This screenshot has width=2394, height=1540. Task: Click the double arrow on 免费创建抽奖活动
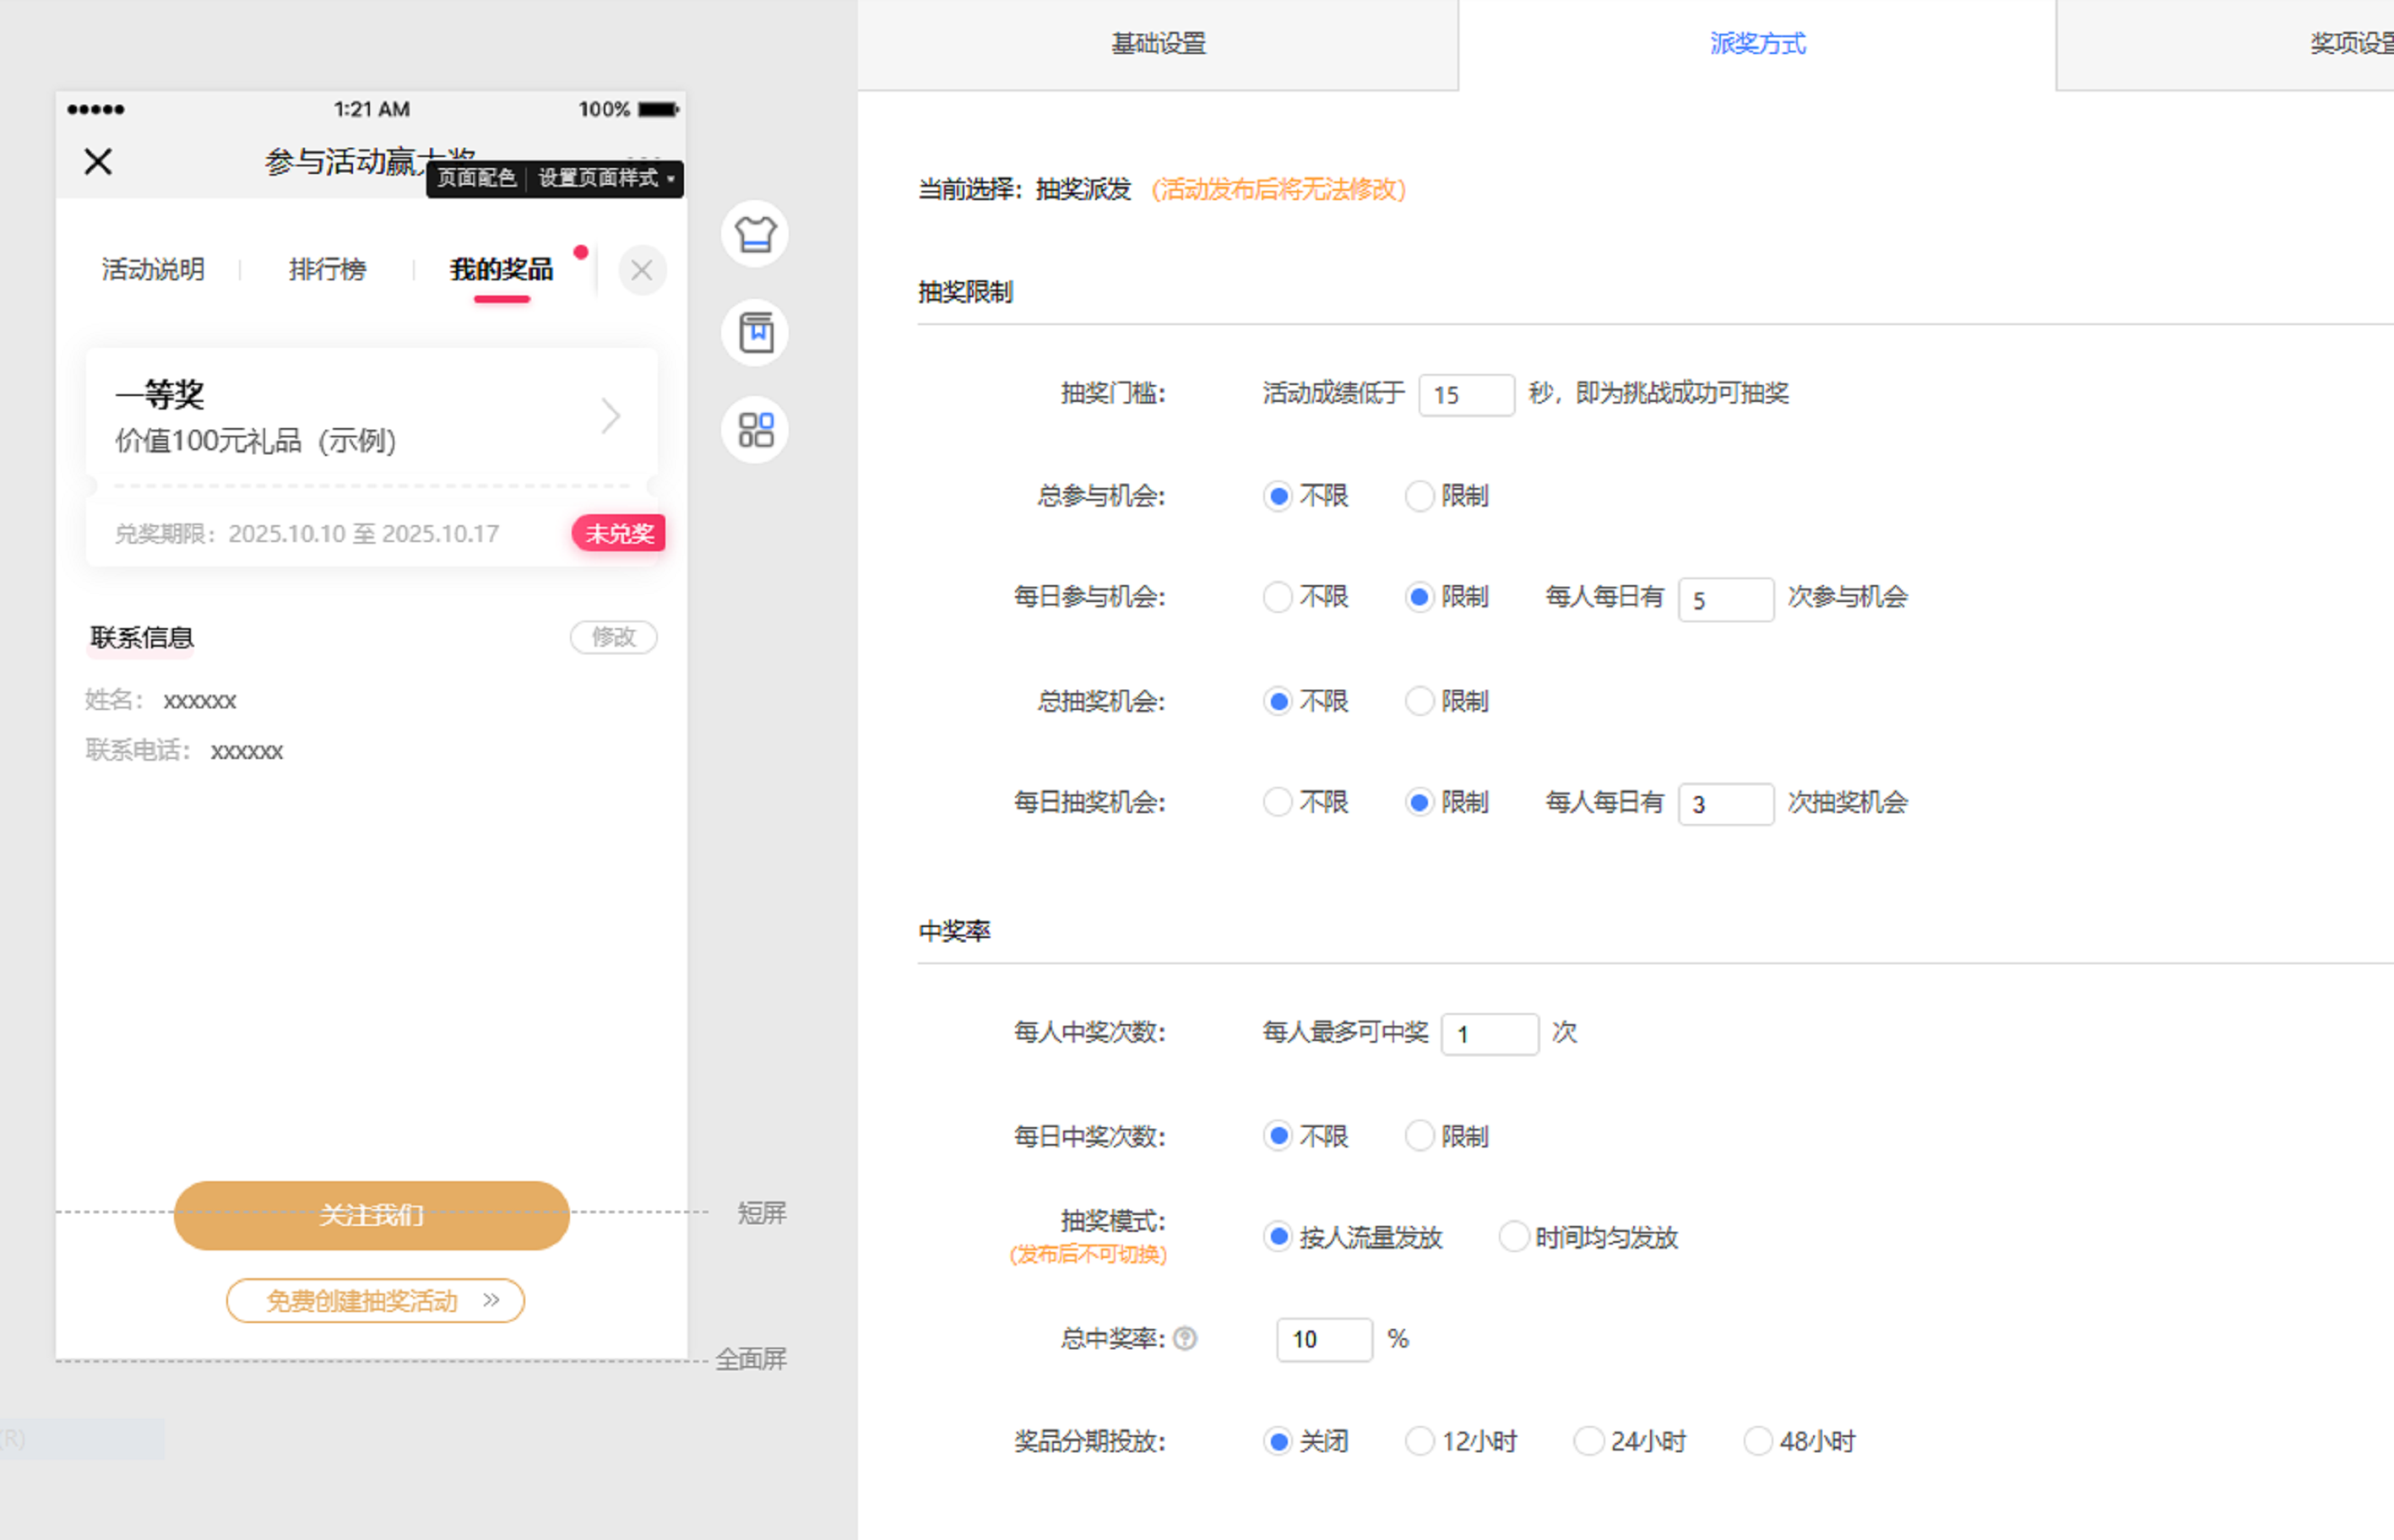(x=491, y=1300)
